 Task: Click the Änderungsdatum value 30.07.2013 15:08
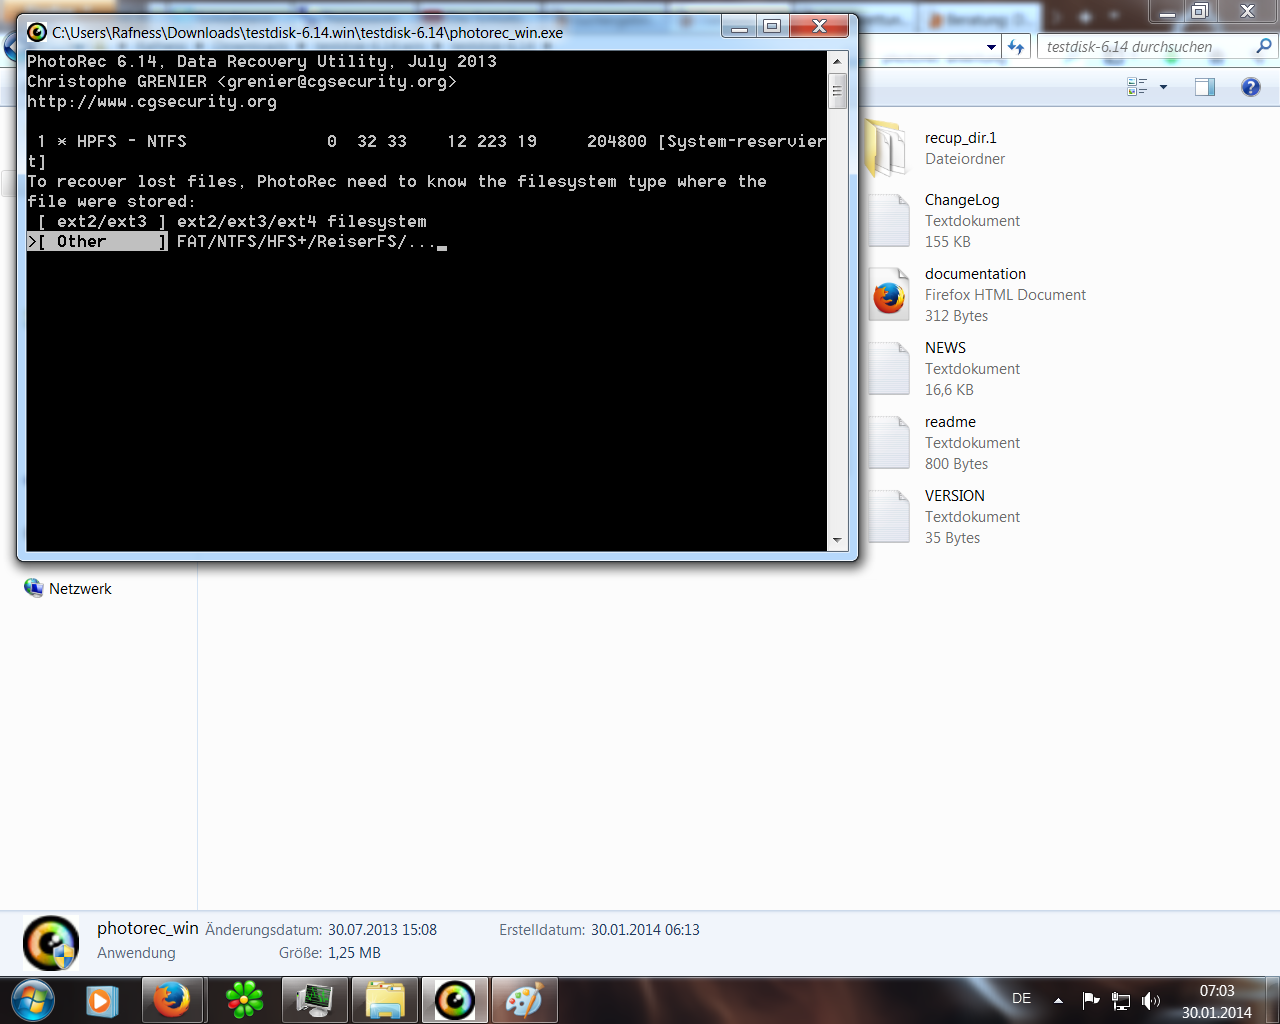[382, 930]
